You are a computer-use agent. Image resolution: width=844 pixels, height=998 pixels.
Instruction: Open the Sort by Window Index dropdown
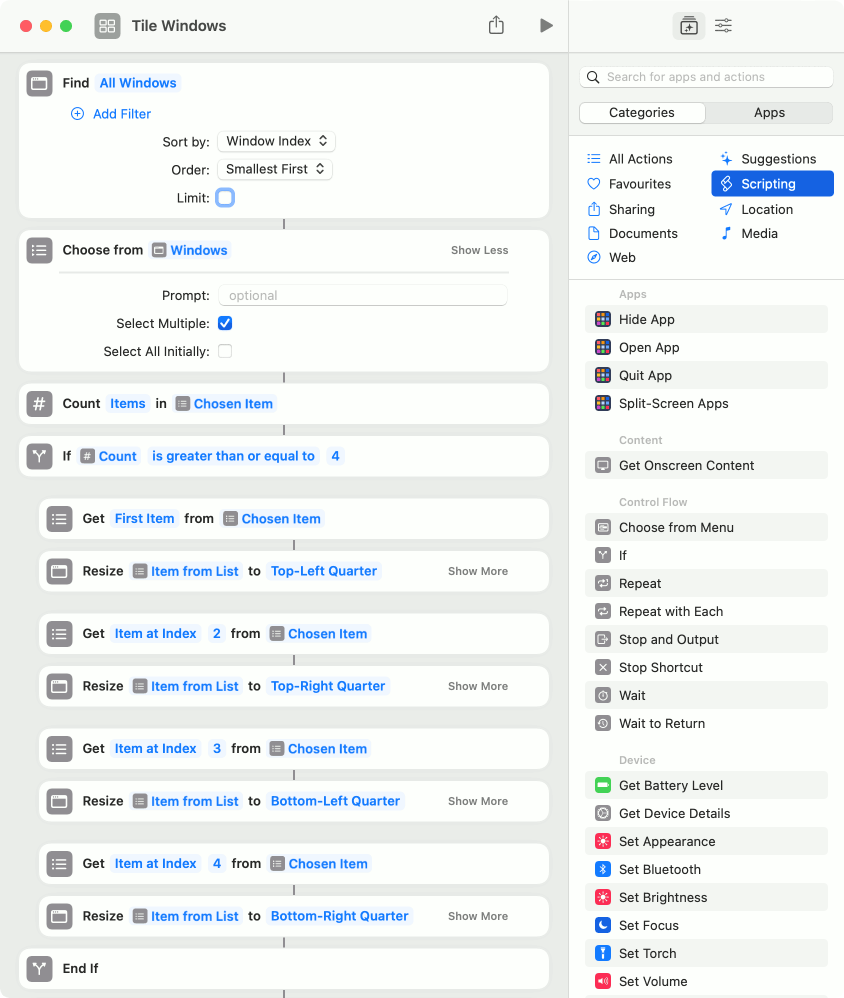[276, 141]
